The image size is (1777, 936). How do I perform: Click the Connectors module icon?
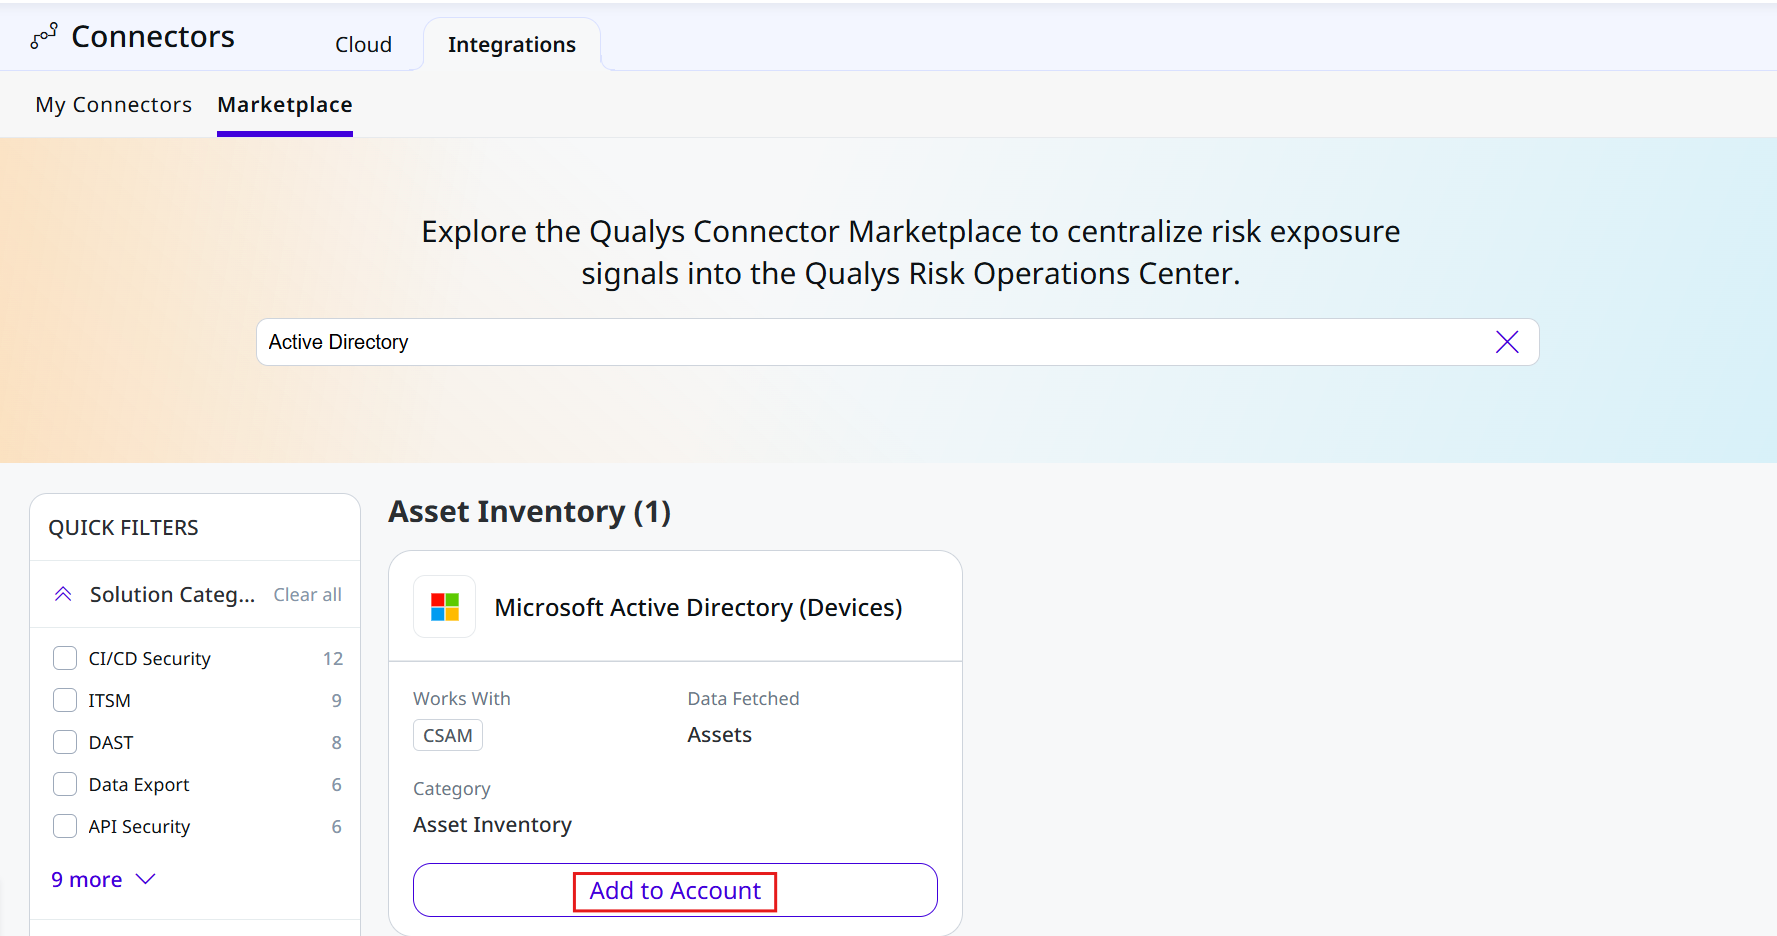[44, 37]
